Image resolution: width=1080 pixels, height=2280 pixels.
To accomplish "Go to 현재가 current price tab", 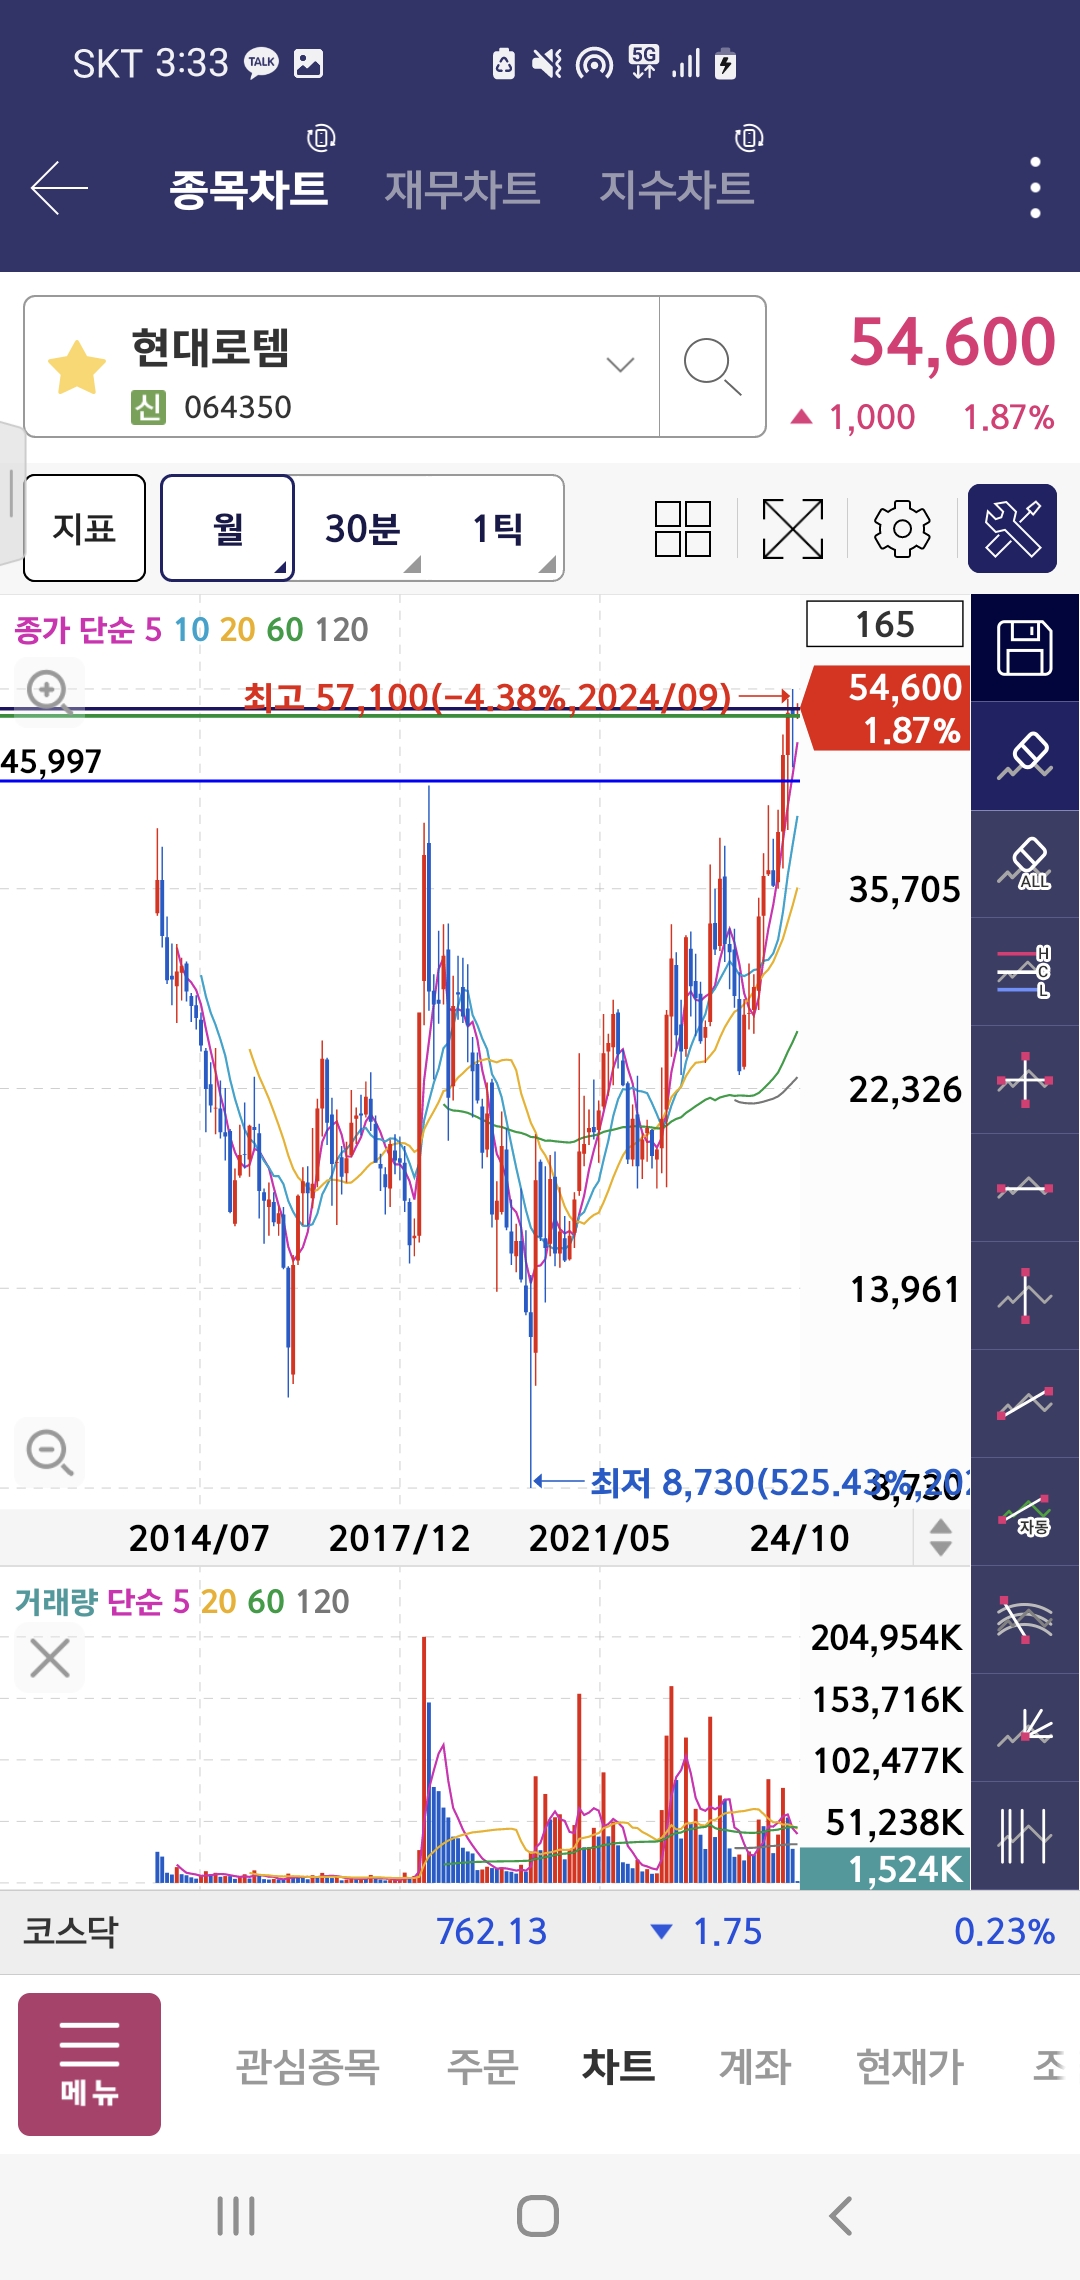I will point(910,2066).
